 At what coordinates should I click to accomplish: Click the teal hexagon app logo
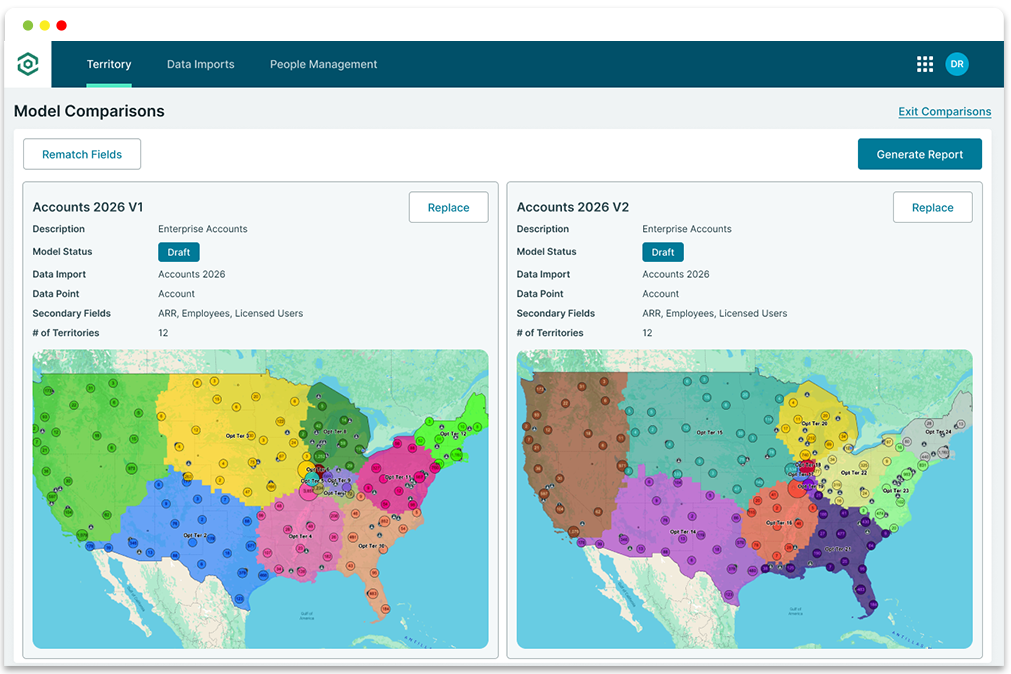28,63
